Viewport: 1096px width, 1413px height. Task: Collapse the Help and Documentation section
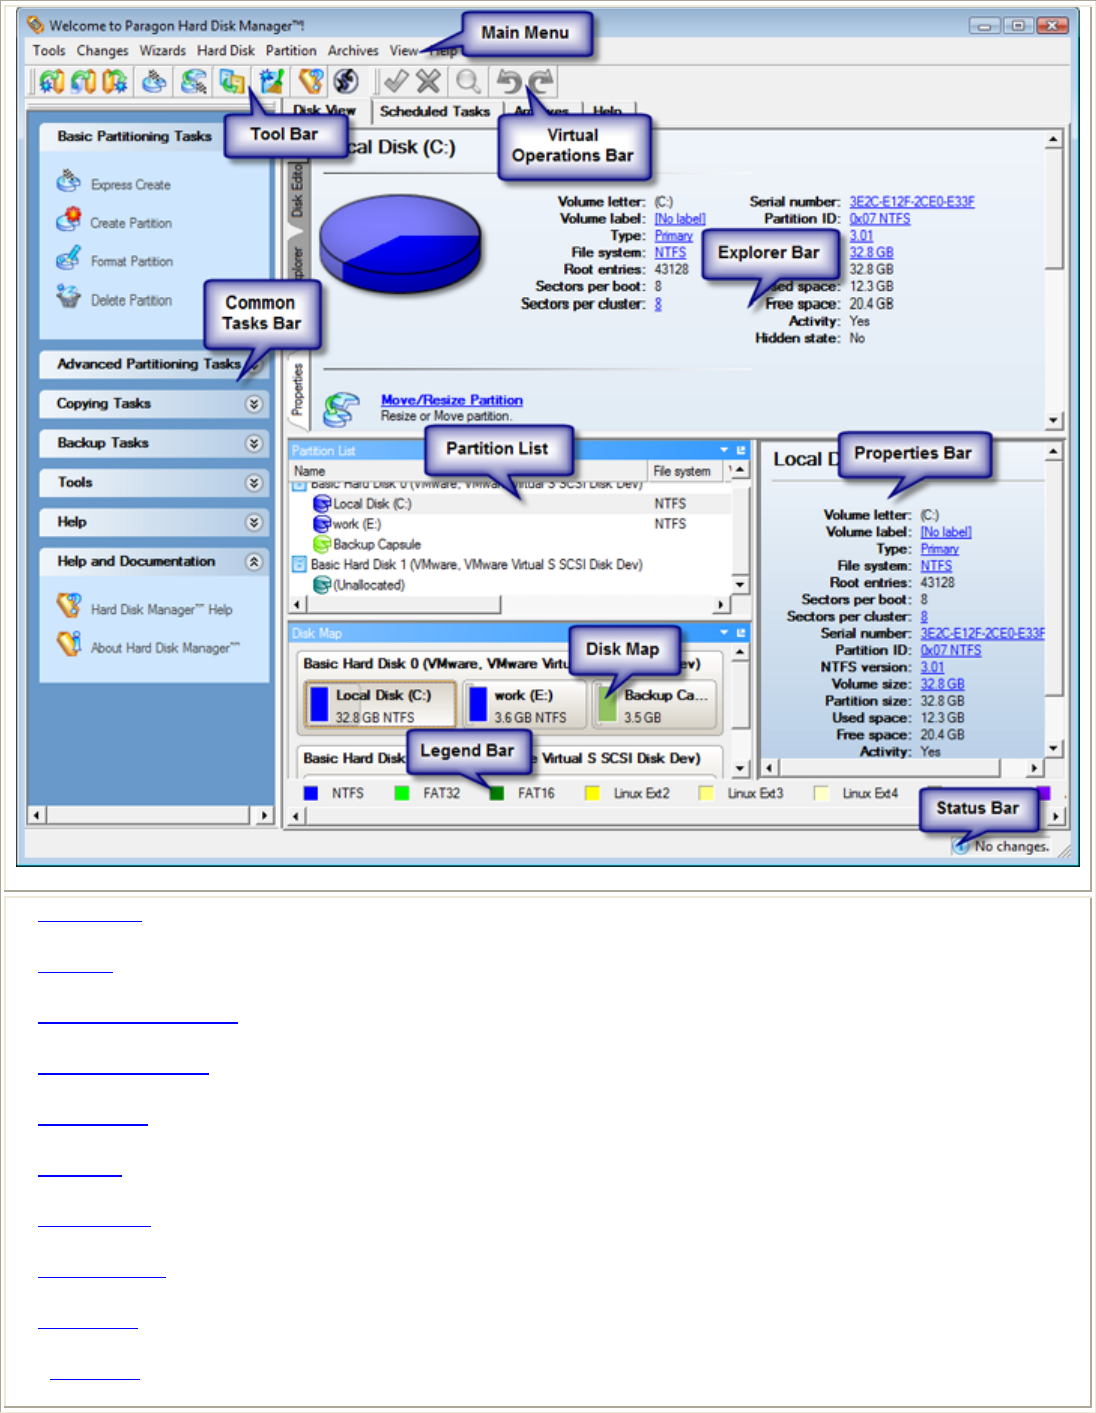pyautogui.click(x=254, y=562)
